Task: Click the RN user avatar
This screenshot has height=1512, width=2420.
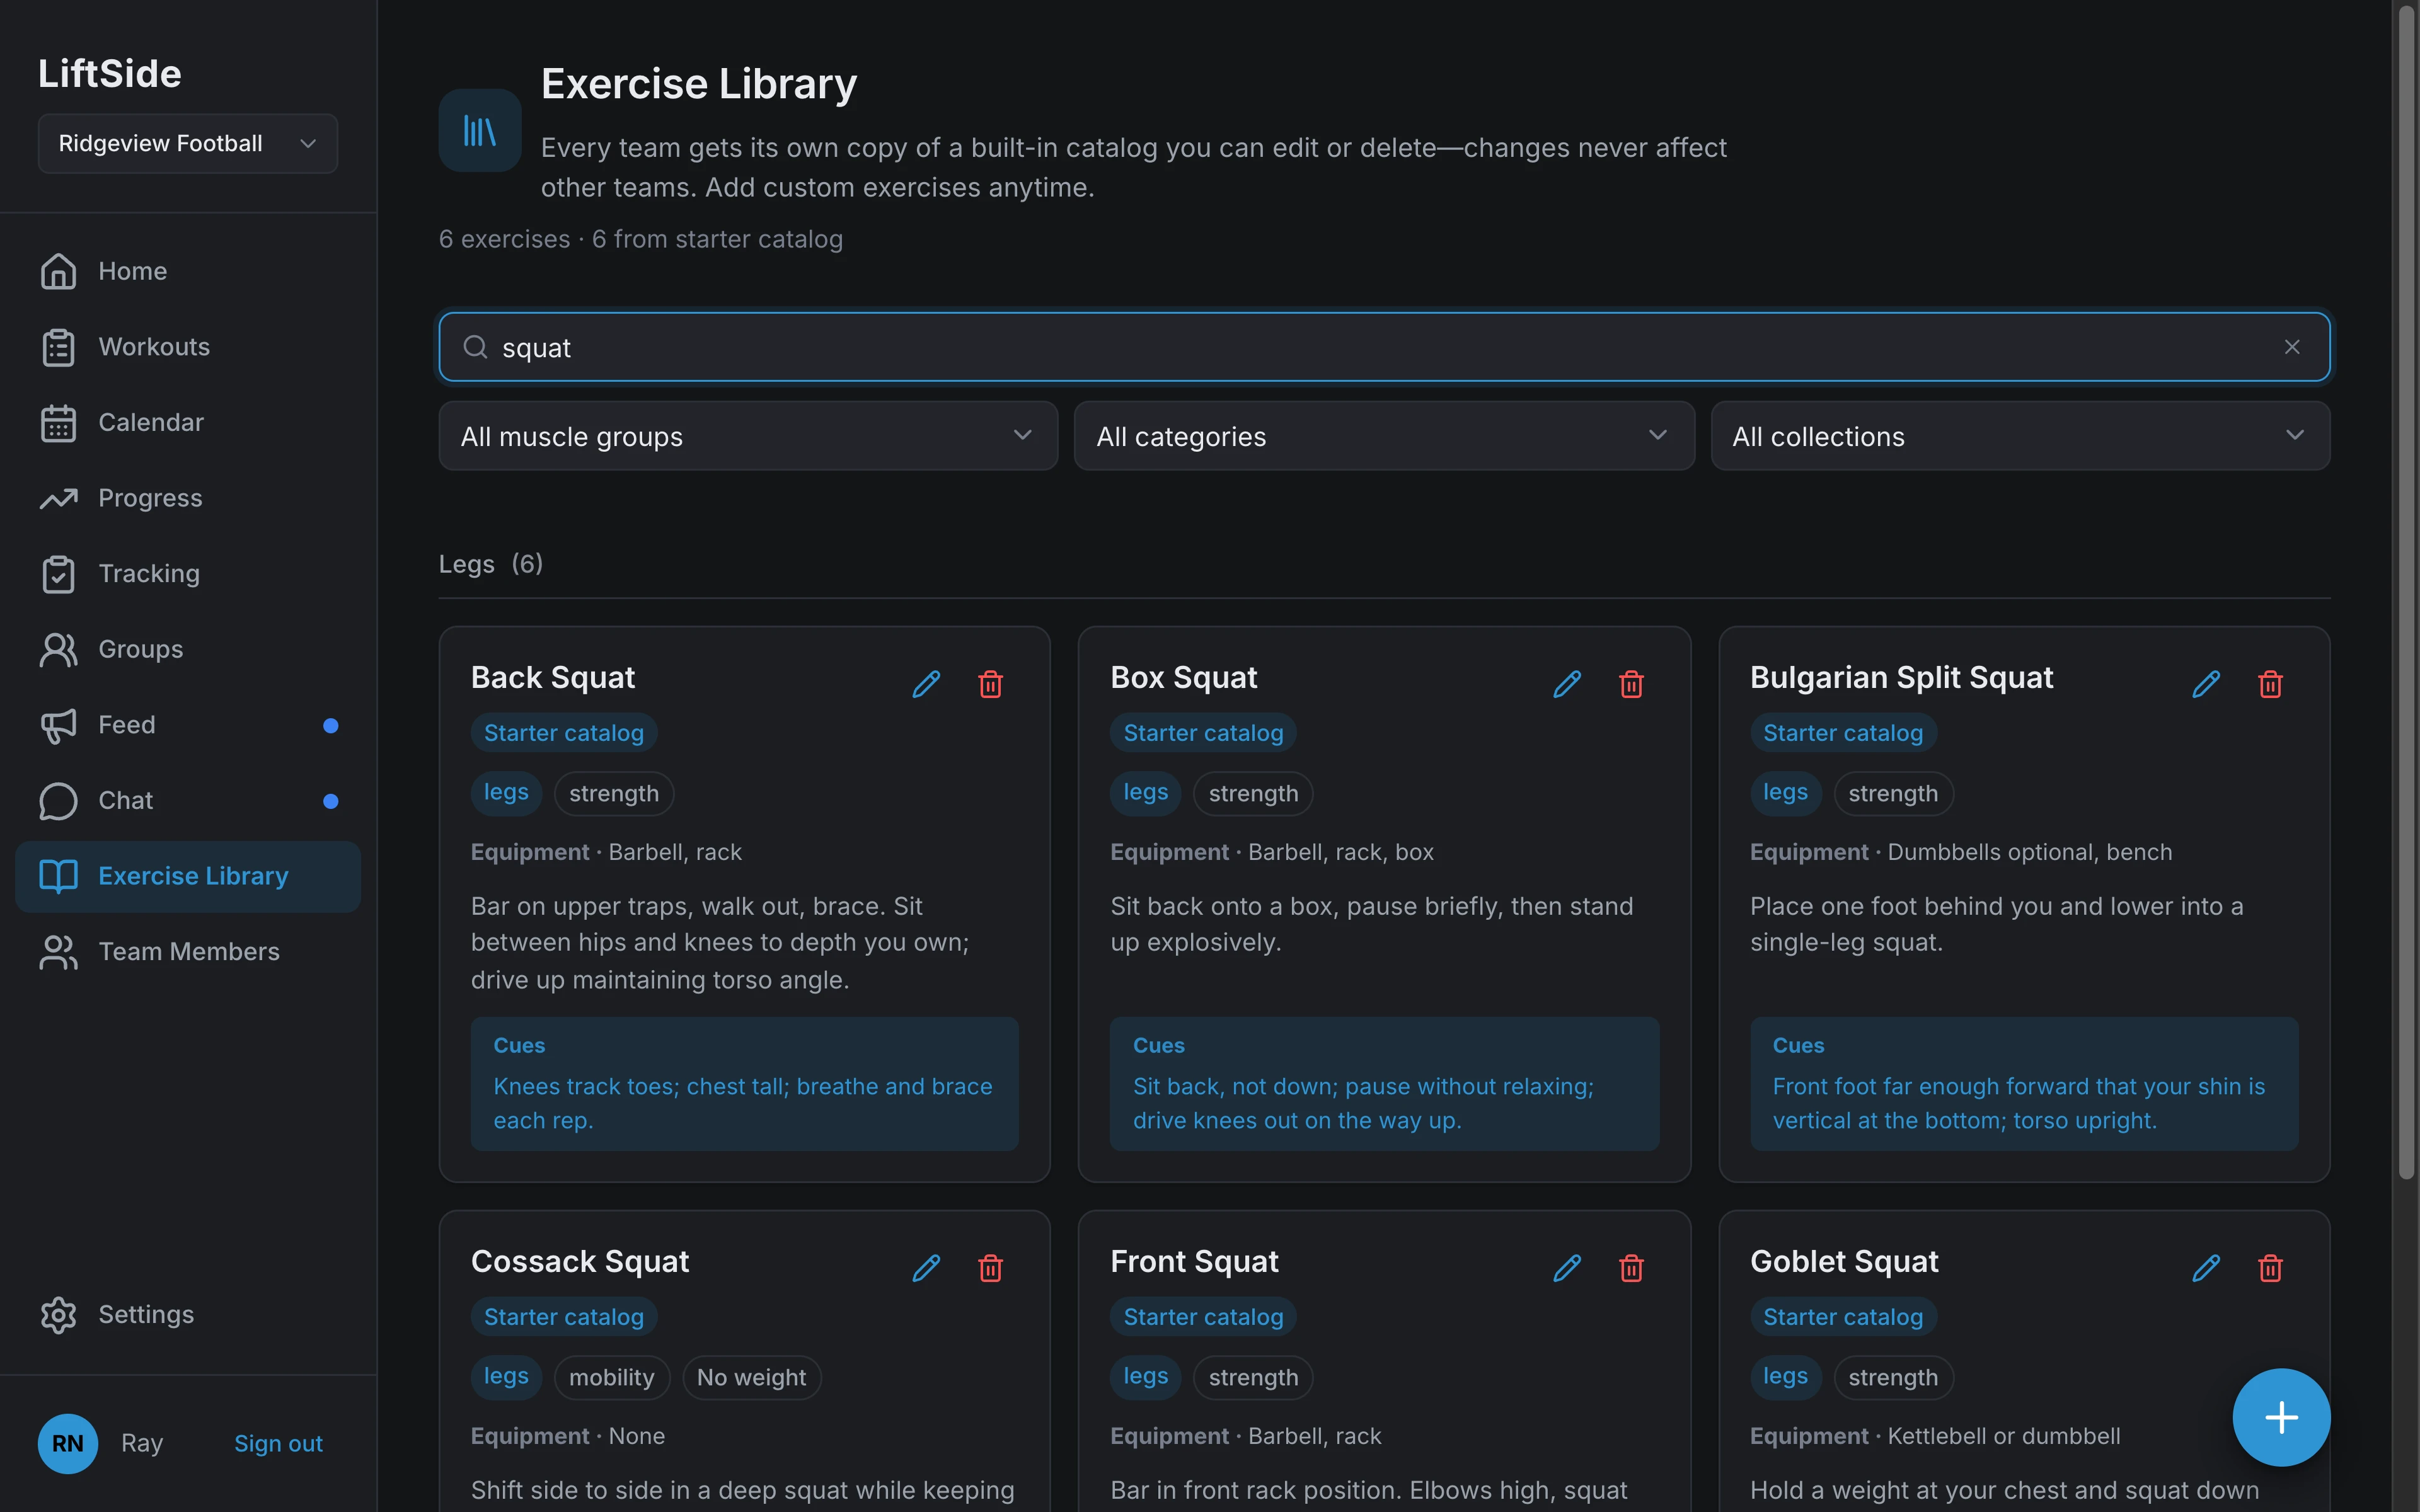Action: (68, 1443)
